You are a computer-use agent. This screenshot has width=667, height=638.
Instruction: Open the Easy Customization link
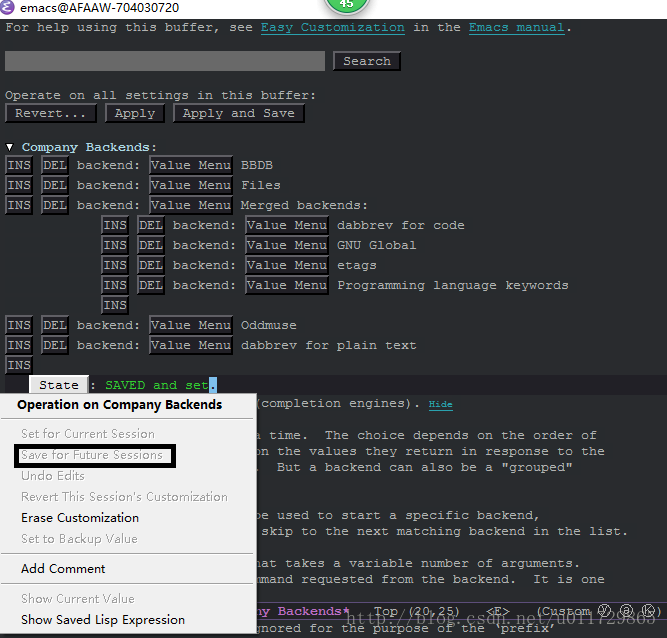pyautogui.click(x=332, y=28)
